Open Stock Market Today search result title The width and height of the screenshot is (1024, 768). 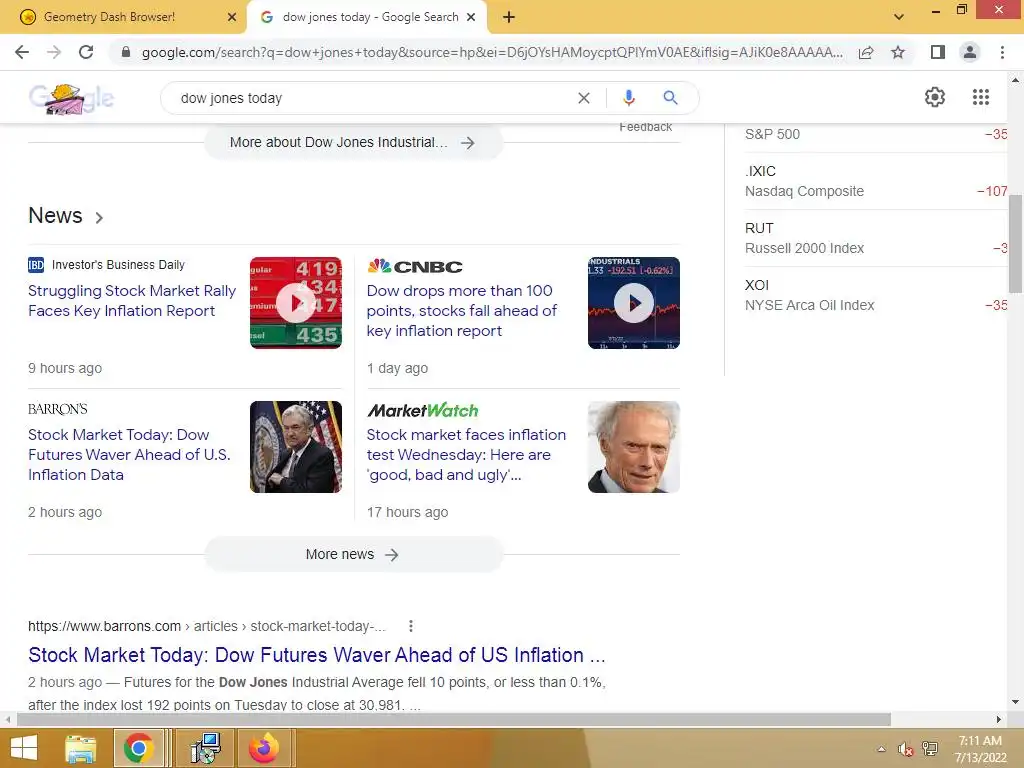click(x=317, y=655)
